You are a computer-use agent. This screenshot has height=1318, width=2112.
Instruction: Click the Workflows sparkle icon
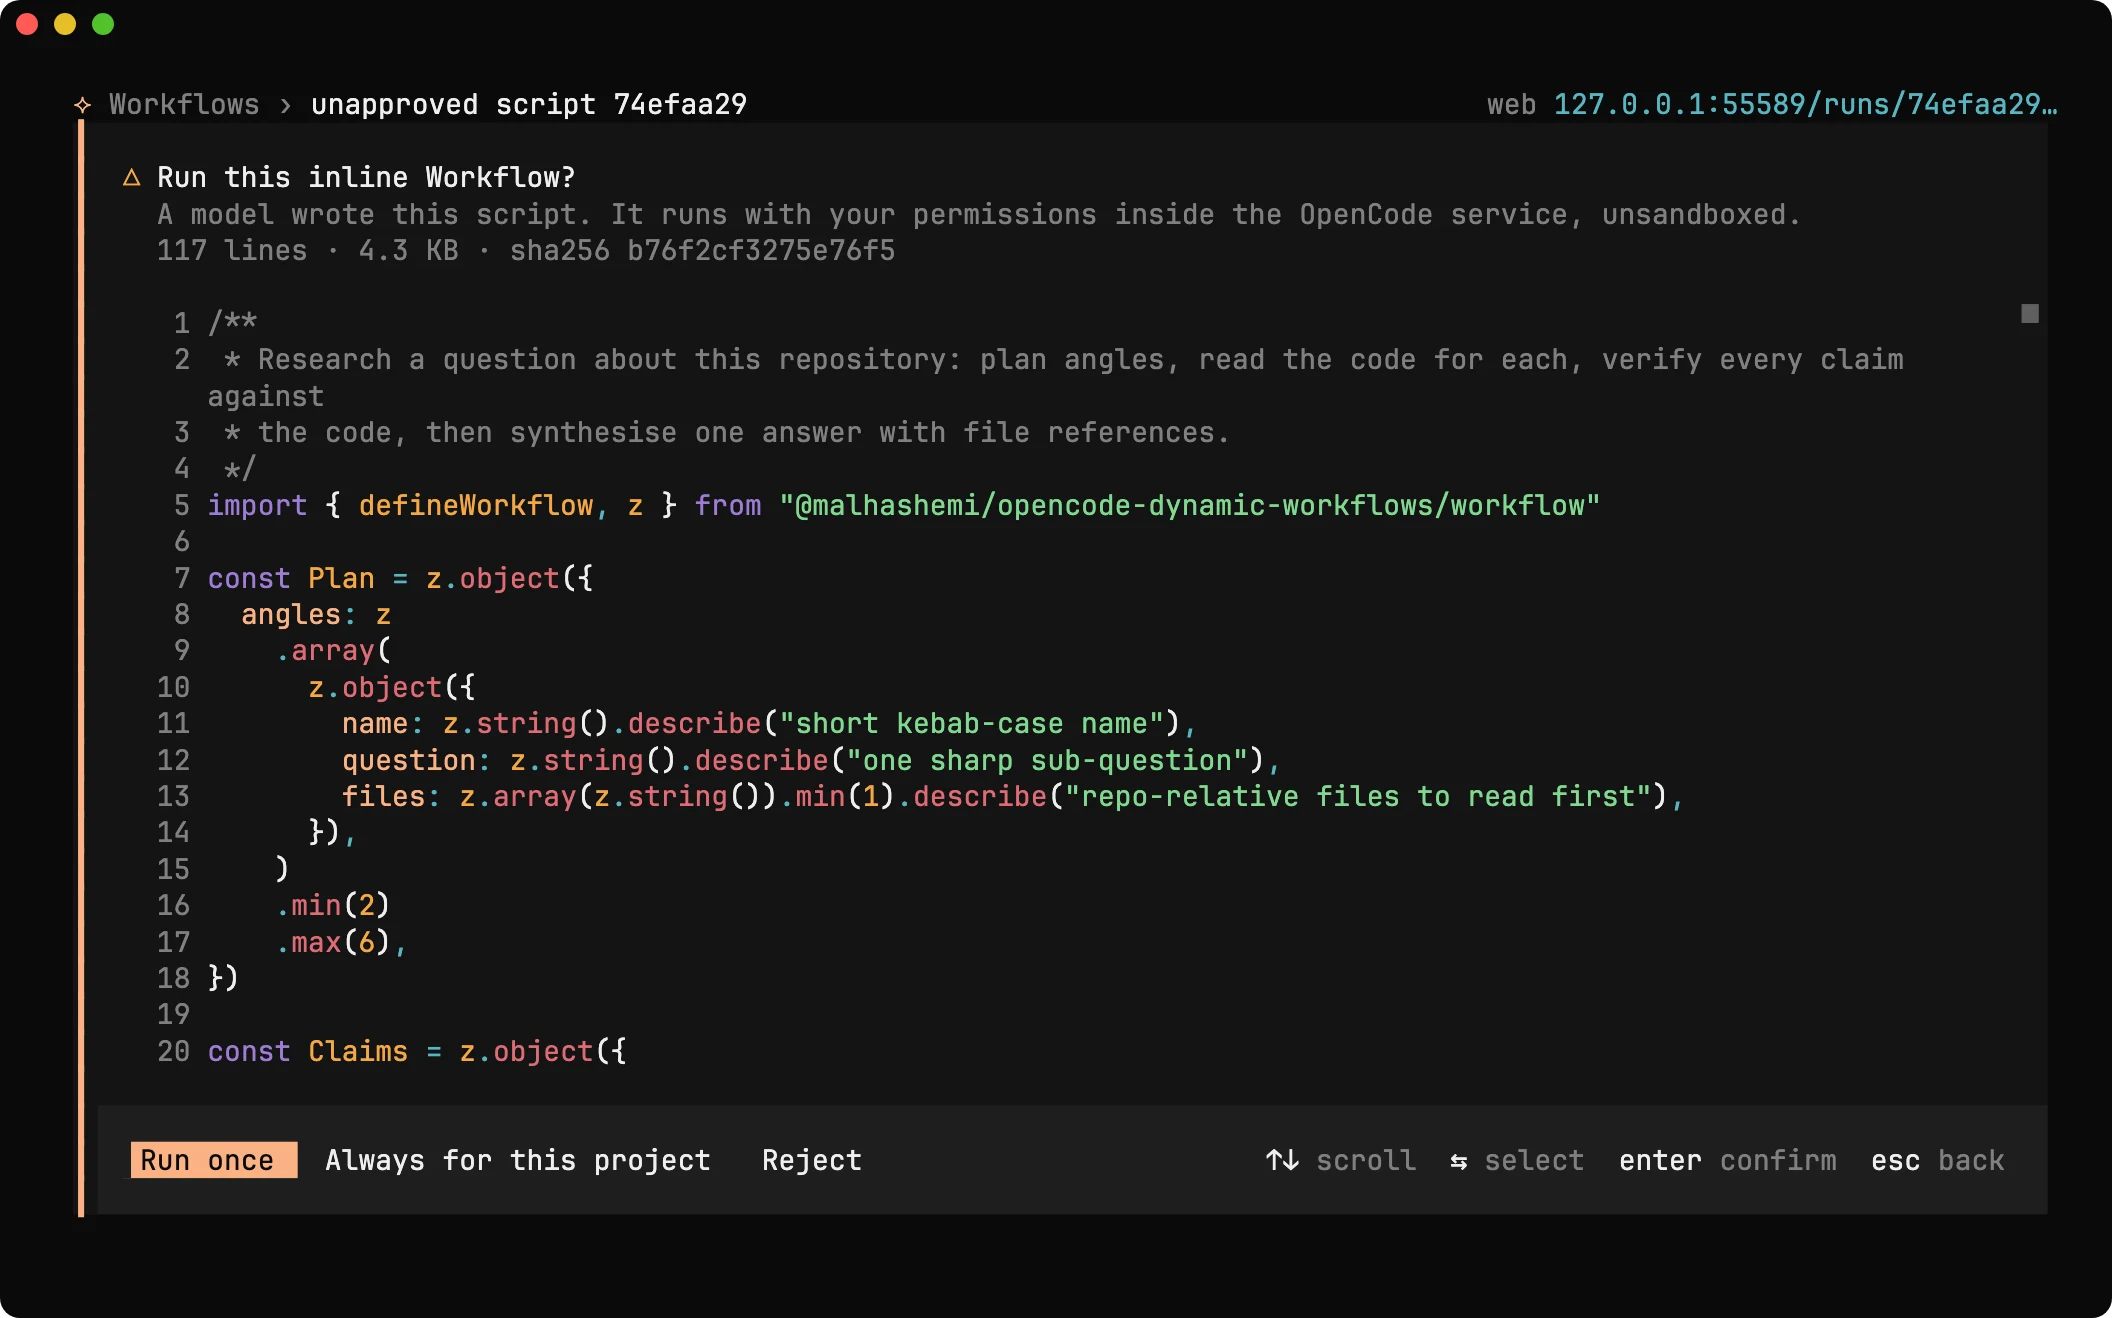(83, 105)
